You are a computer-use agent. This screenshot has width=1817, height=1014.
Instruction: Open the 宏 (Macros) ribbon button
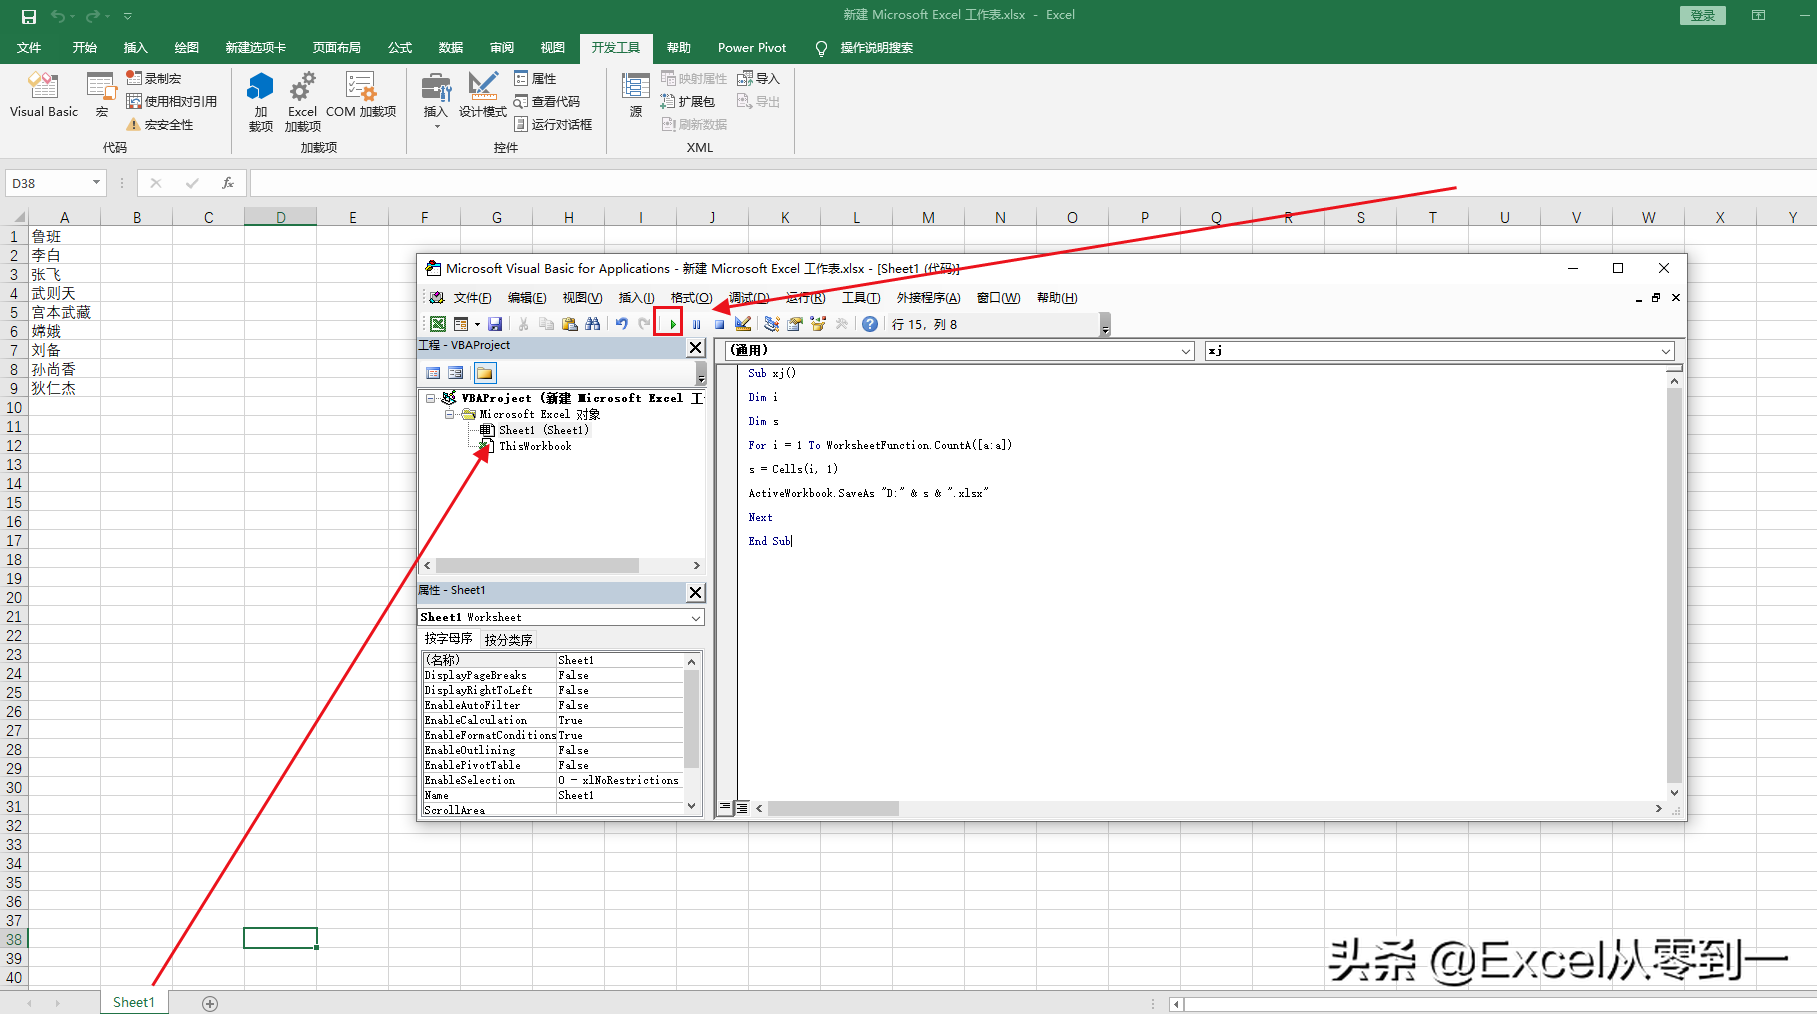[x=101, y=96]
